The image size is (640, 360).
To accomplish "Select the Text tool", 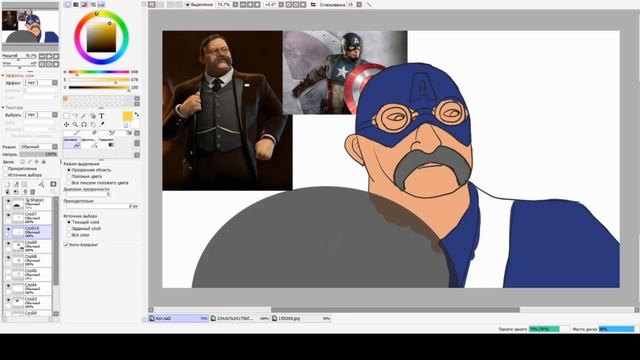I will (102, 116).
